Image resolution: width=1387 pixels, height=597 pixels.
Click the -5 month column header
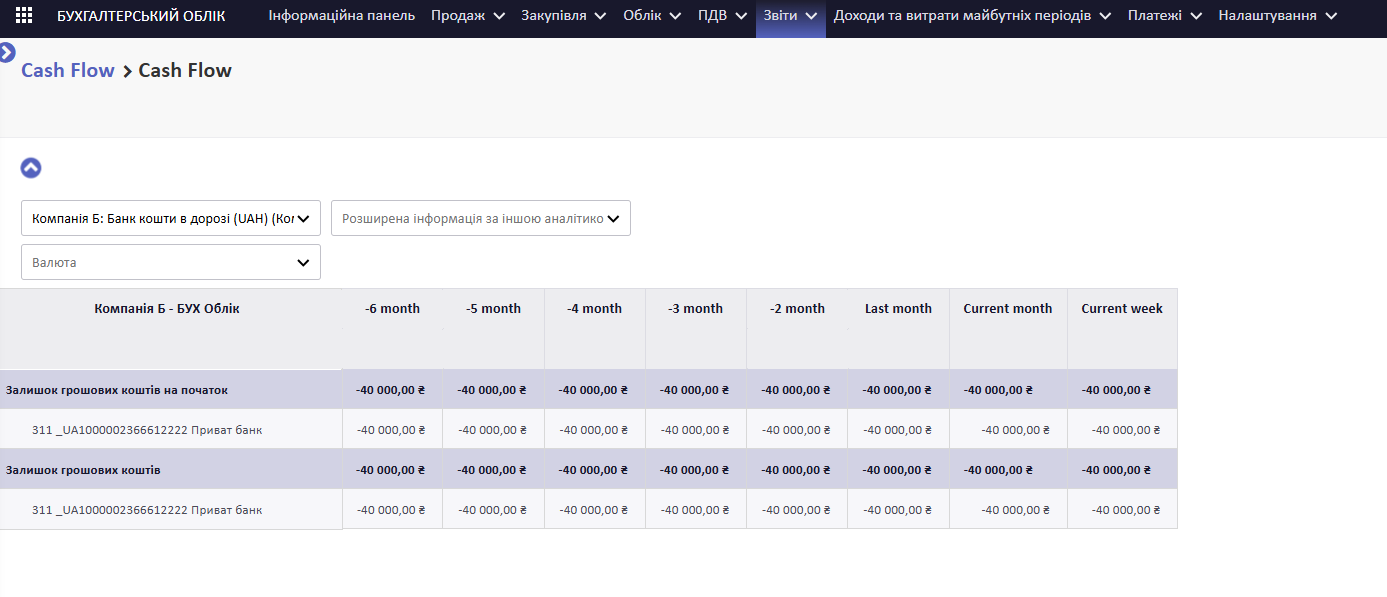click(493, 309)
